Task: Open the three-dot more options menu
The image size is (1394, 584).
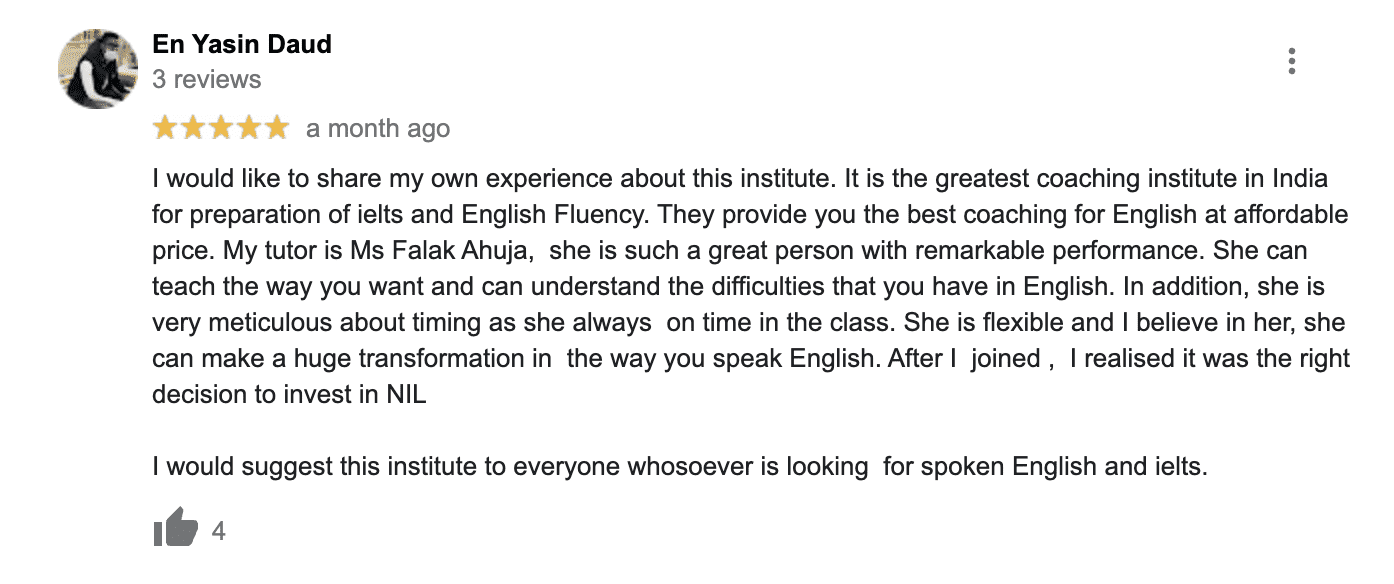Action: (1292, 62)
